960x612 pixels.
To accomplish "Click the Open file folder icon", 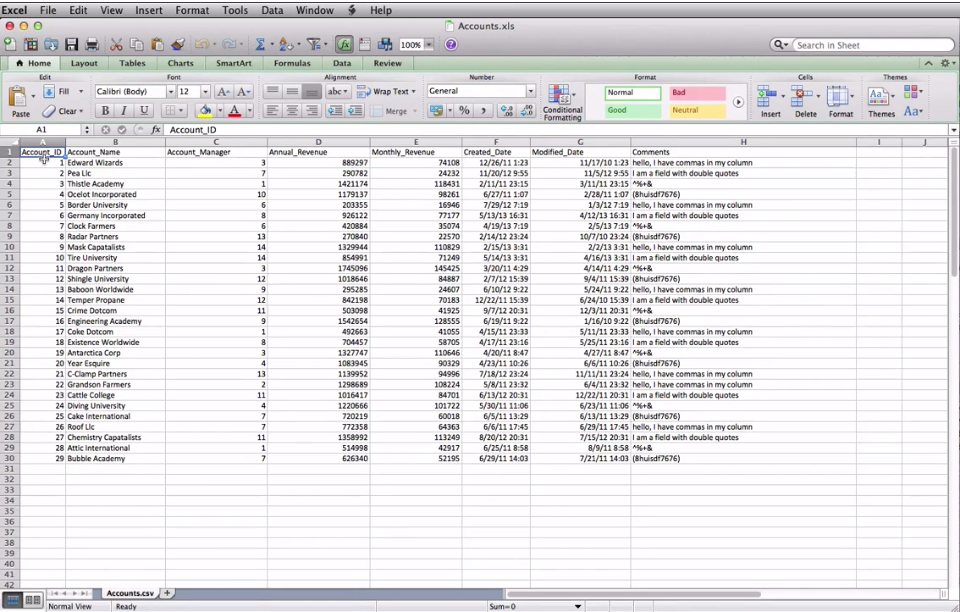I will coord(51,44).
